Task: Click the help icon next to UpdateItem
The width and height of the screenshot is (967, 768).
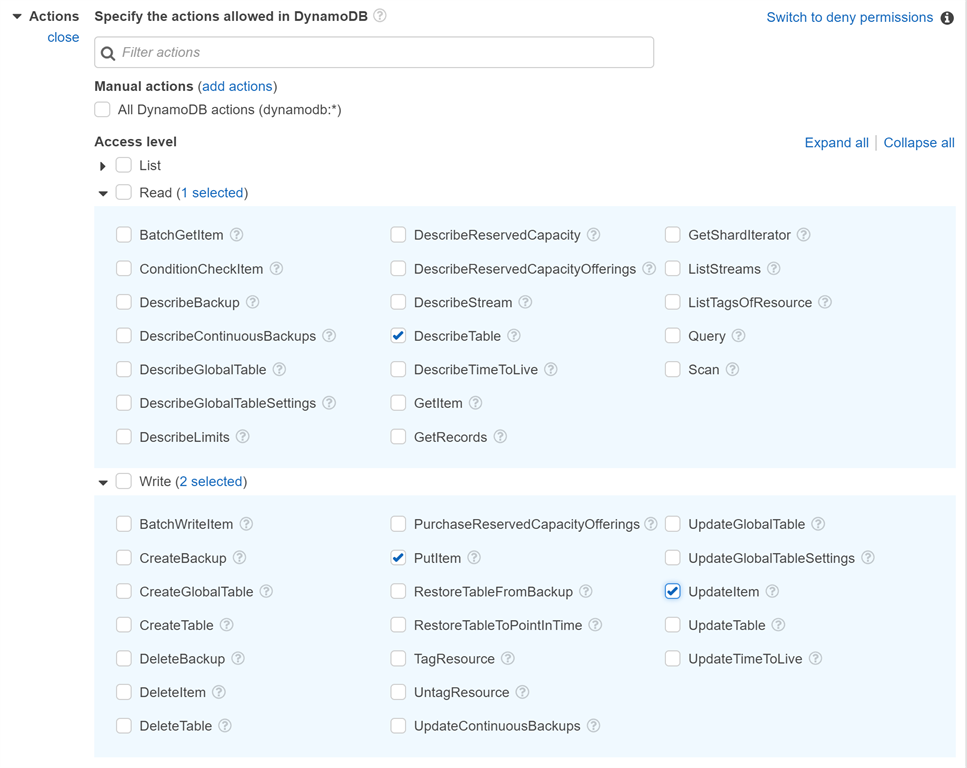Action: [x=771, y=591]
